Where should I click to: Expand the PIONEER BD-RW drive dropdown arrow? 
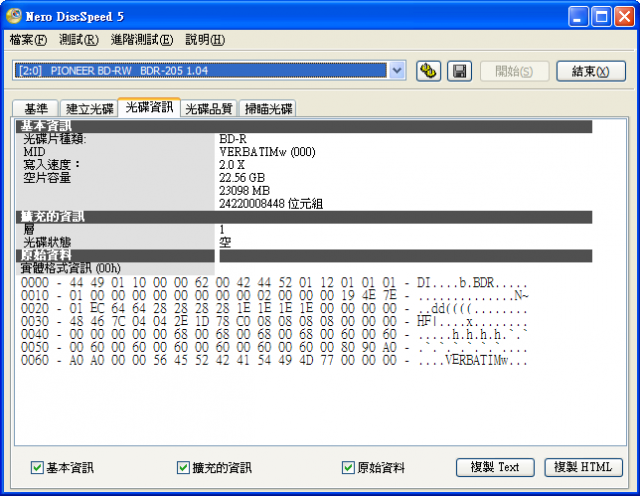tap(396, 71)
